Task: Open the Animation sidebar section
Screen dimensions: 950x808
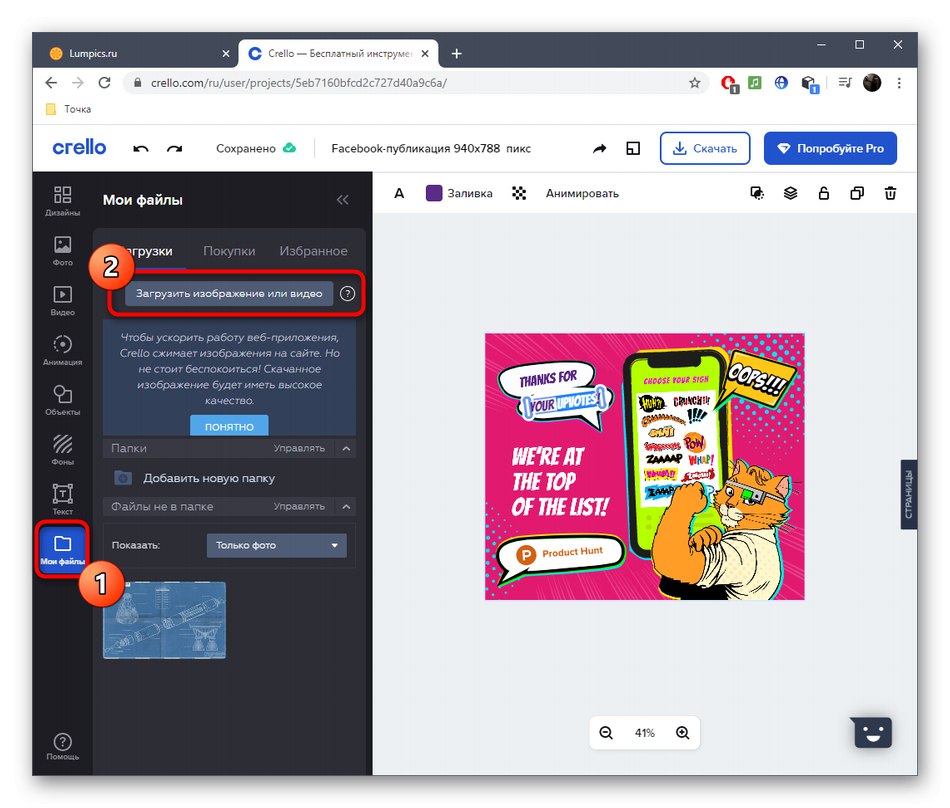Action: tap(62, 351)
